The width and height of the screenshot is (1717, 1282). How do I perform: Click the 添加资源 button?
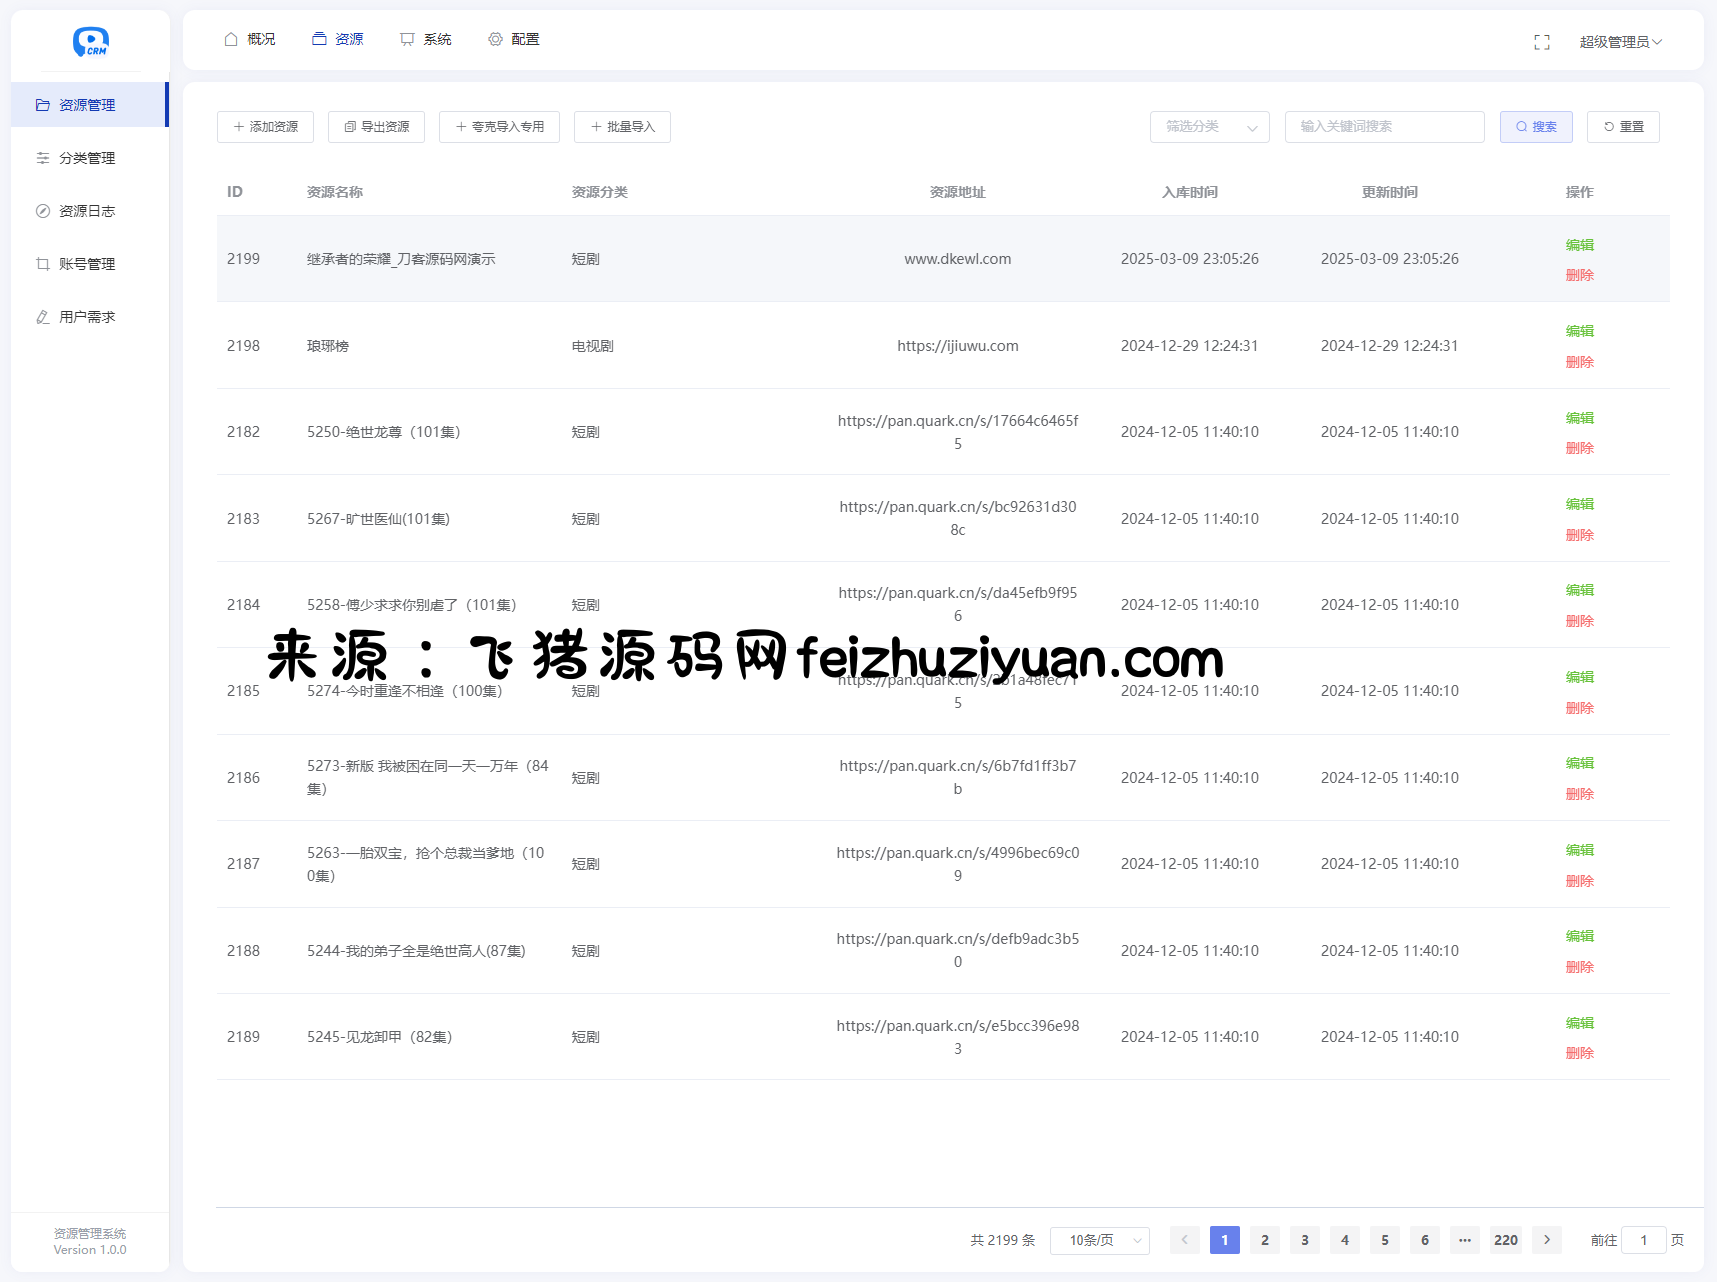pos(265,127)
